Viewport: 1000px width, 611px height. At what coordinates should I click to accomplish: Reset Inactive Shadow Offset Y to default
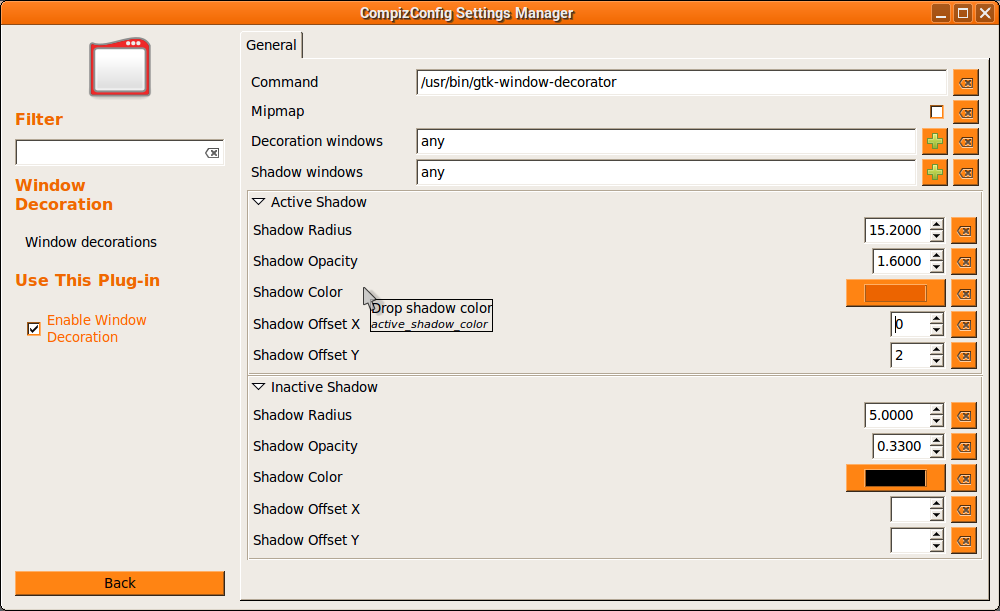point(964,540)
